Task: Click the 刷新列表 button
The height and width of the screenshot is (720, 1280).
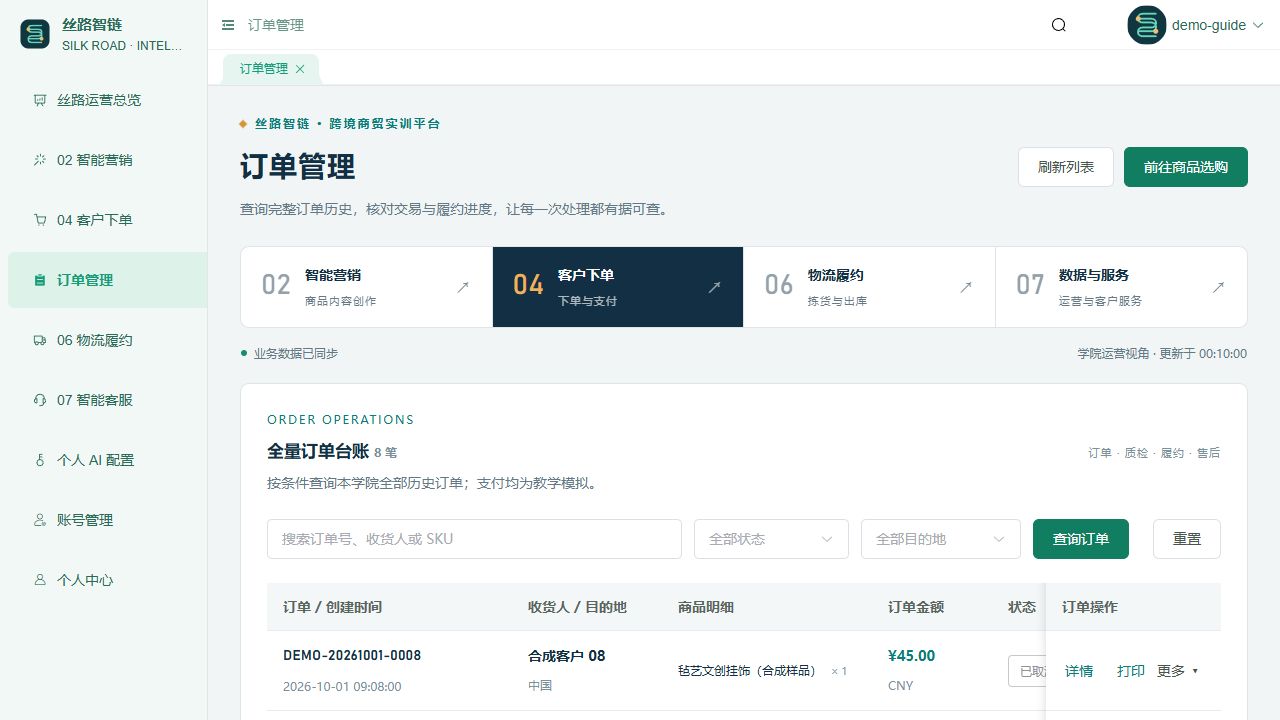Action: (x=1066, y=167)
